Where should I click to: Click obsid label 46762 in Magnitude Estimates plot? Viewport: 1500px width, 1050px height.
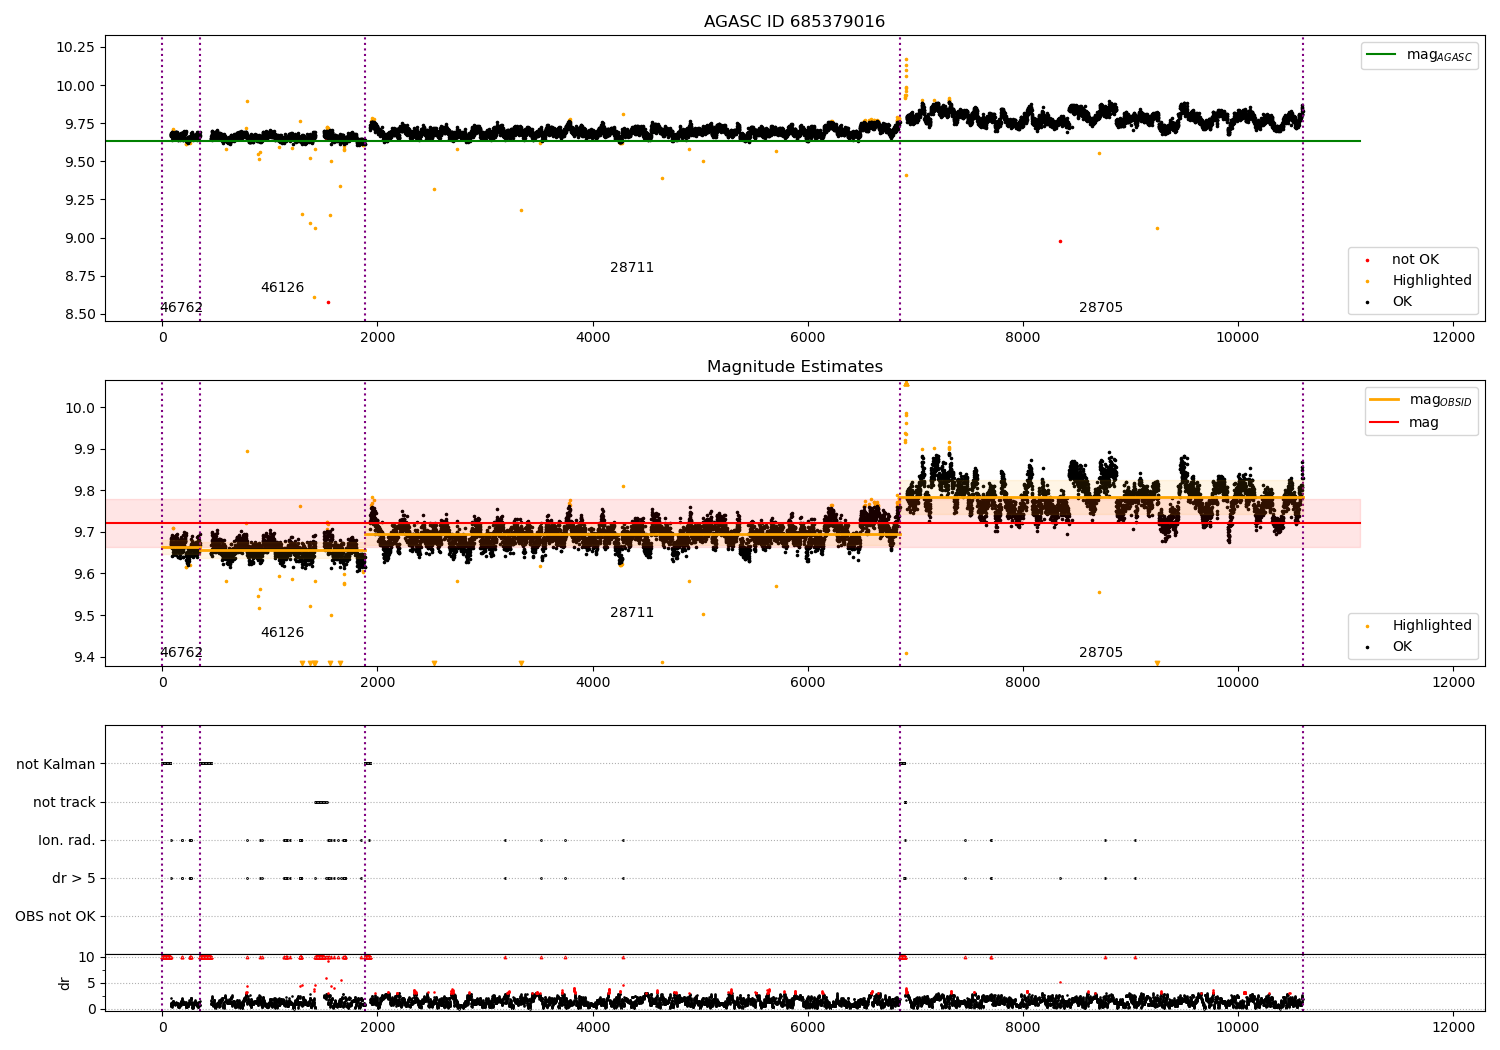click(x=181, y=653)
